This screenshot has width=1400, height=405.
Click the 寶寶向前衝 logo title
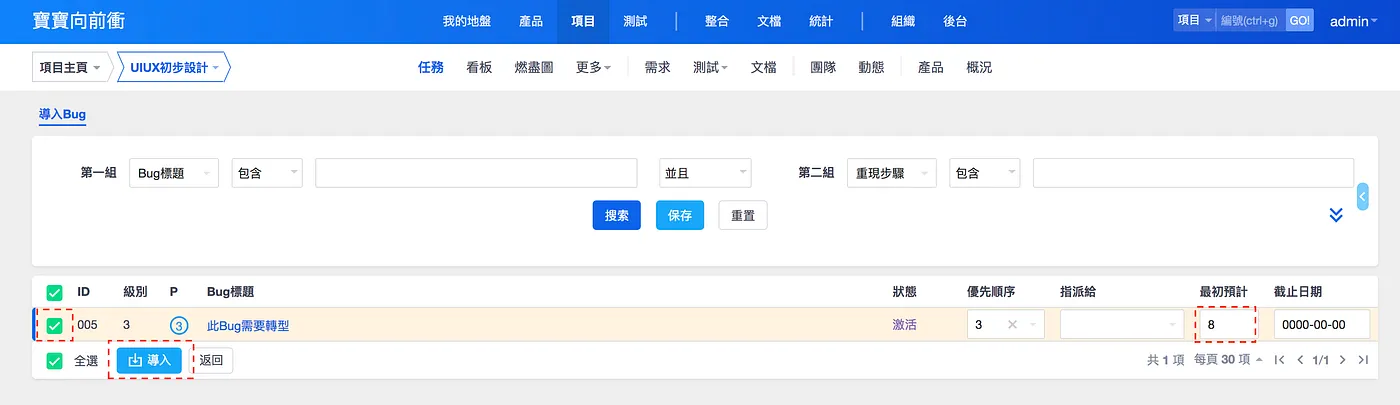(80, 21)
